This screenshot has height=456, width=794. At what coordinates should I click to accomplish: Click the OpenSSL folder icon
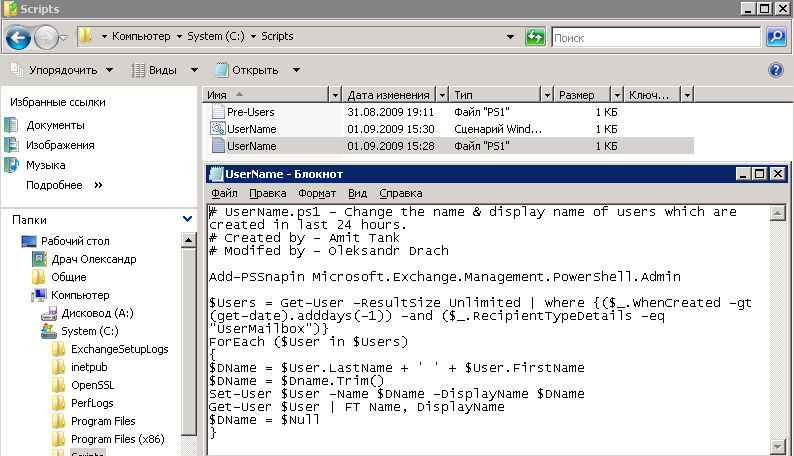(59, 385)
